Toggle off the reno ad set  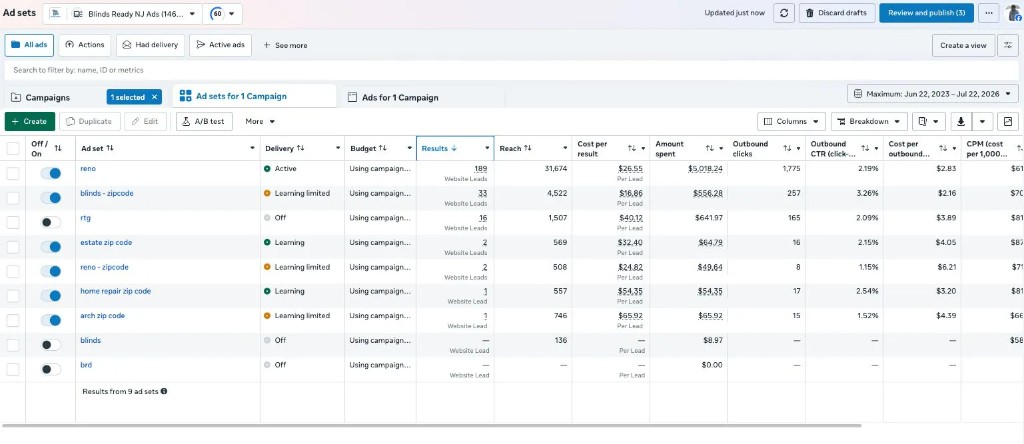tap(50, 173)
